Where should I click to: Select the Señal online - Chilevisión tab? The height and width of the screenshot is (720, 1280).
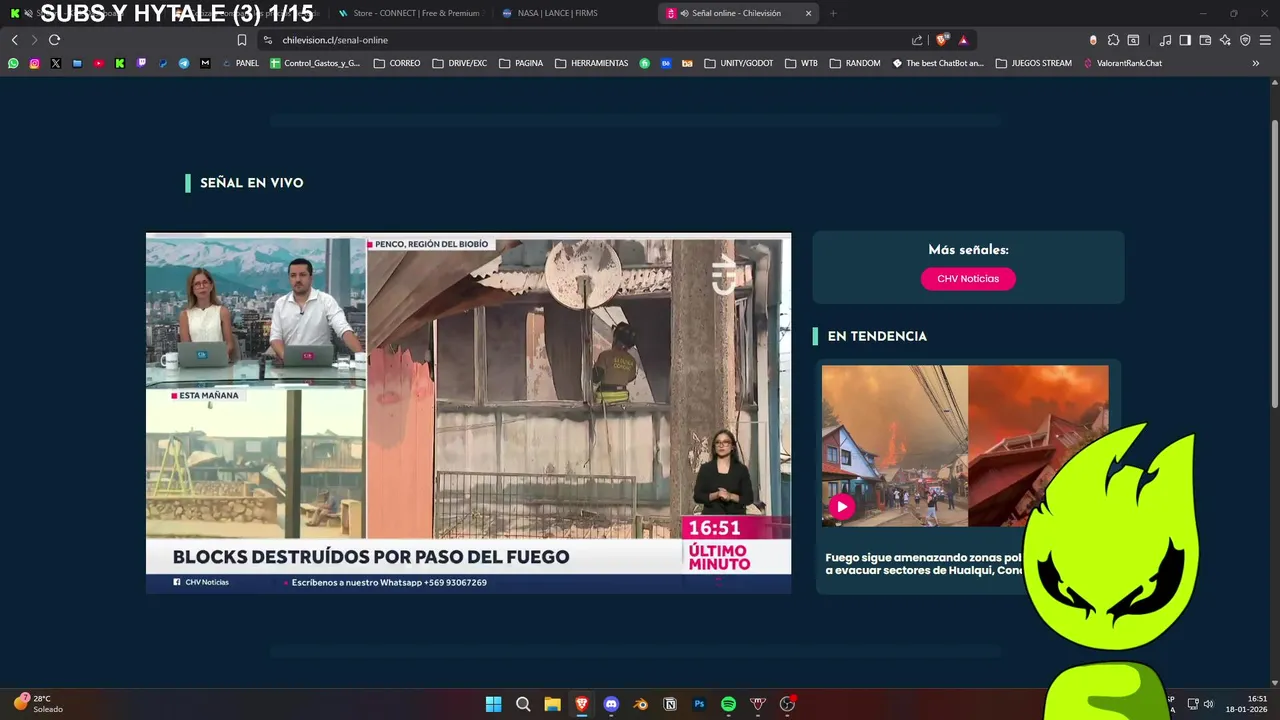pos(736,13)
